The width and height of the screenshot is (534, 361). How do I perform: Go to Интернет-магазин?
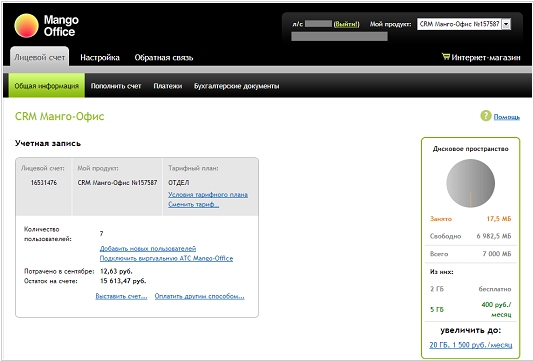click(x=486, y=58)
